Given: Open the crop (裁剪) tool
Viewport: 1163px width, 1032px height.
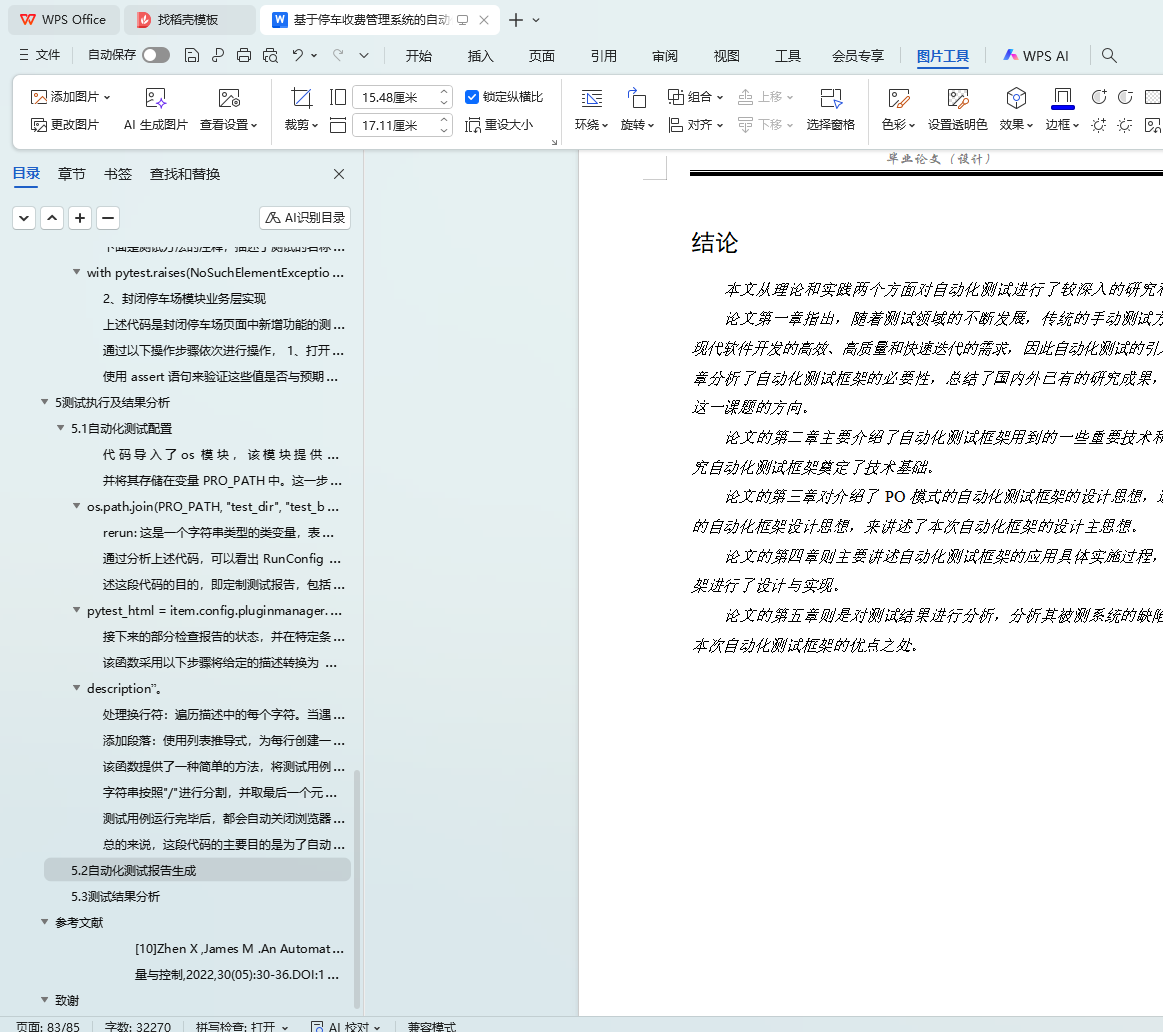Looking at the screenshot, I should click(301, 98).
